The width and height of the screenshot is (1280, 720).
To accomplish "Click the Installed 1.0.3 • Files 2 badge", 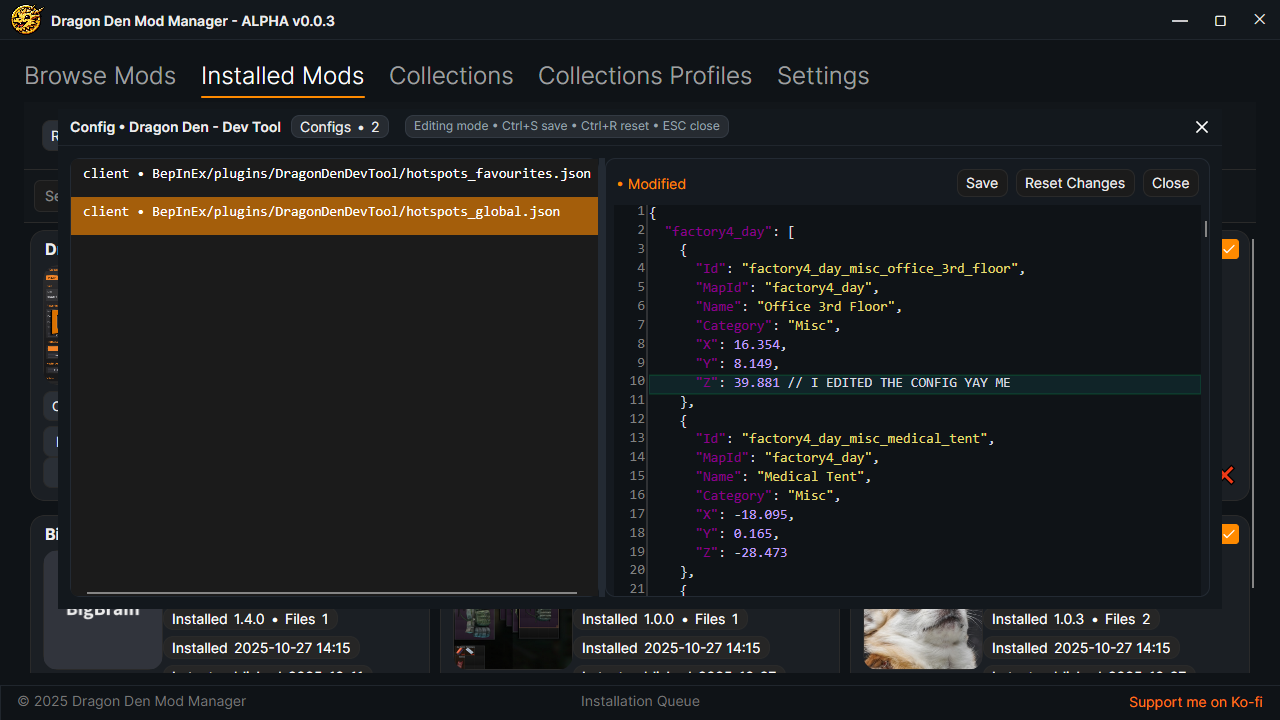I will [1071, 619].
